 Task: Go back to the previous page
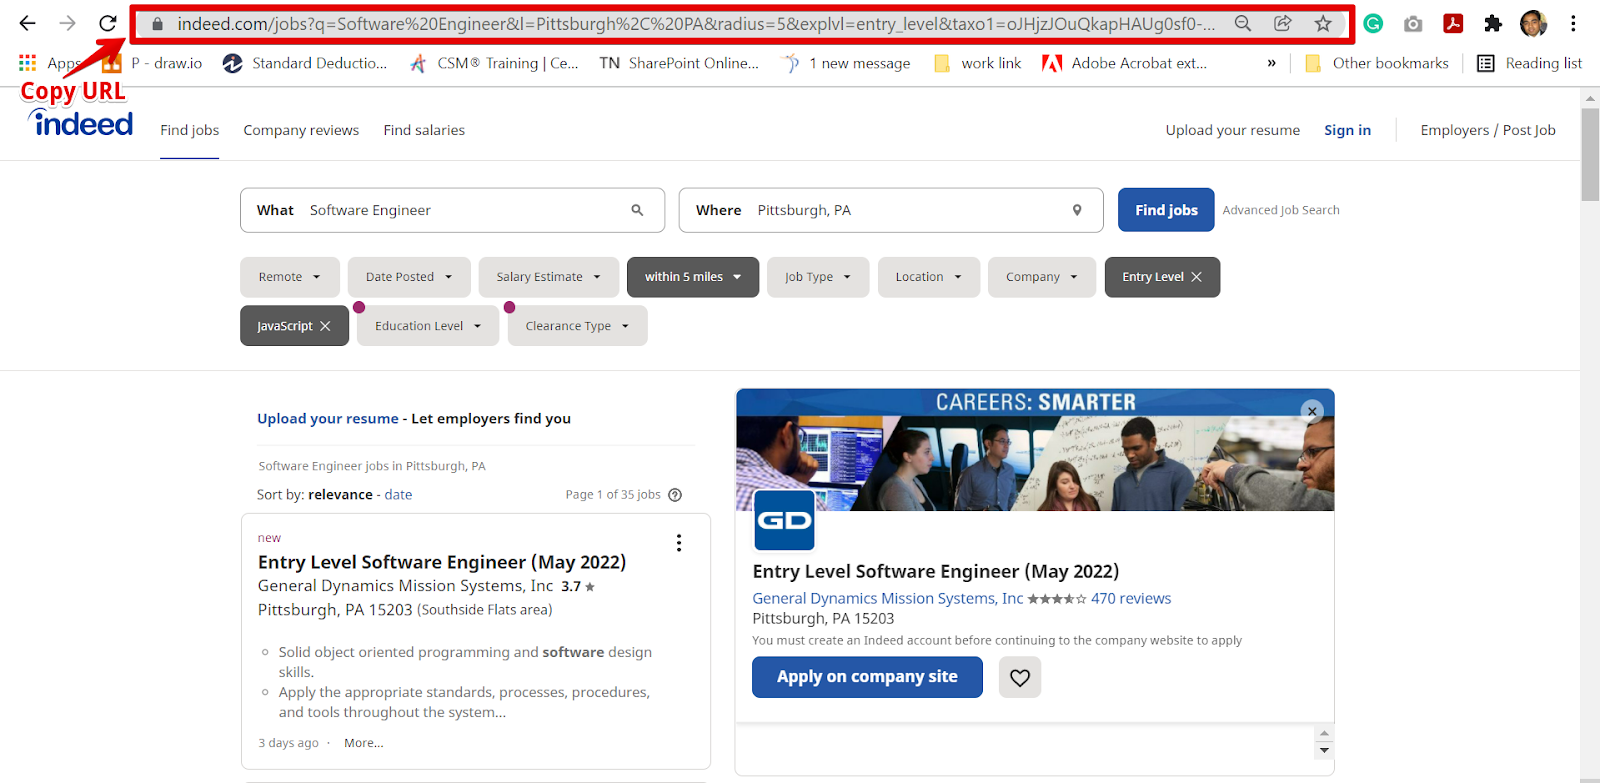pyautogui.click(x=28, y=23)
